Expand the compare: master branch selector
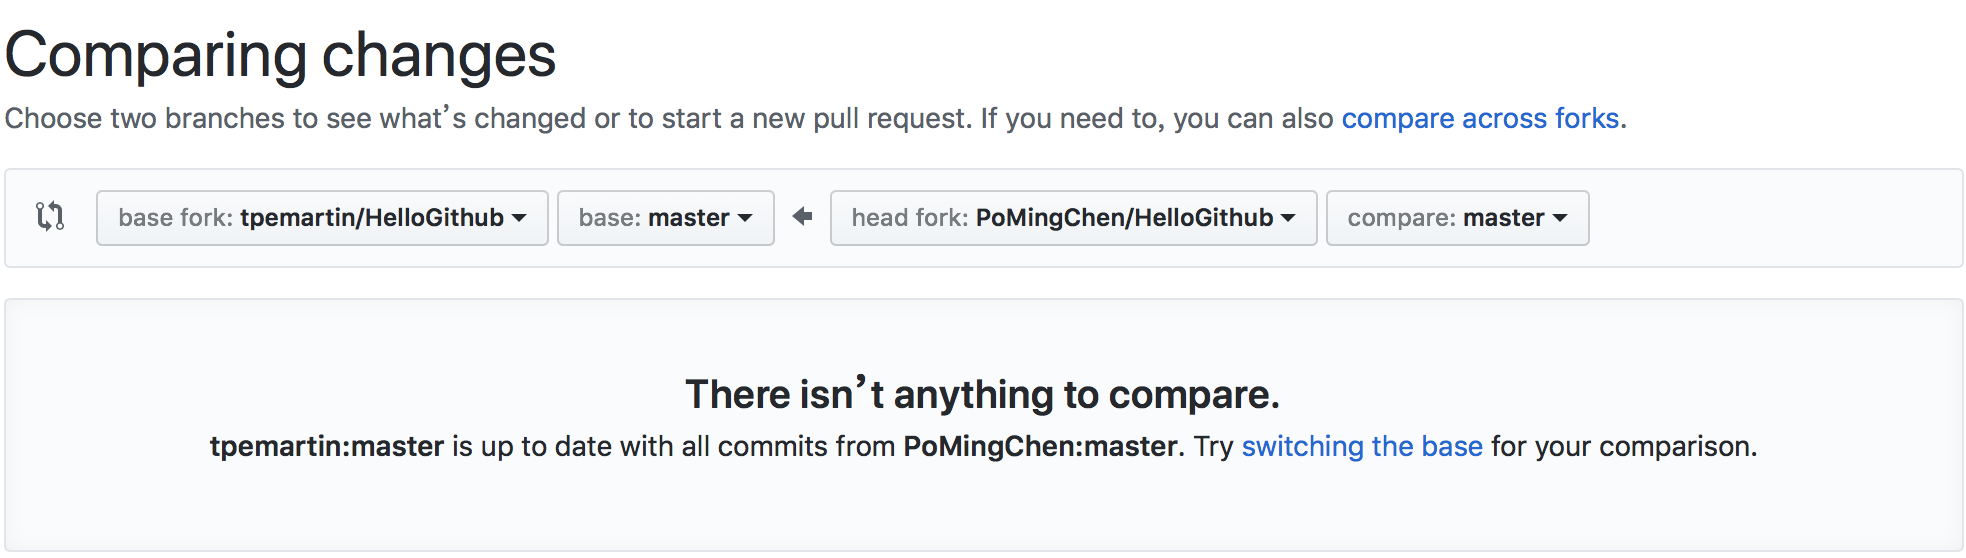1966x558 pixels. click(1456, 218)
